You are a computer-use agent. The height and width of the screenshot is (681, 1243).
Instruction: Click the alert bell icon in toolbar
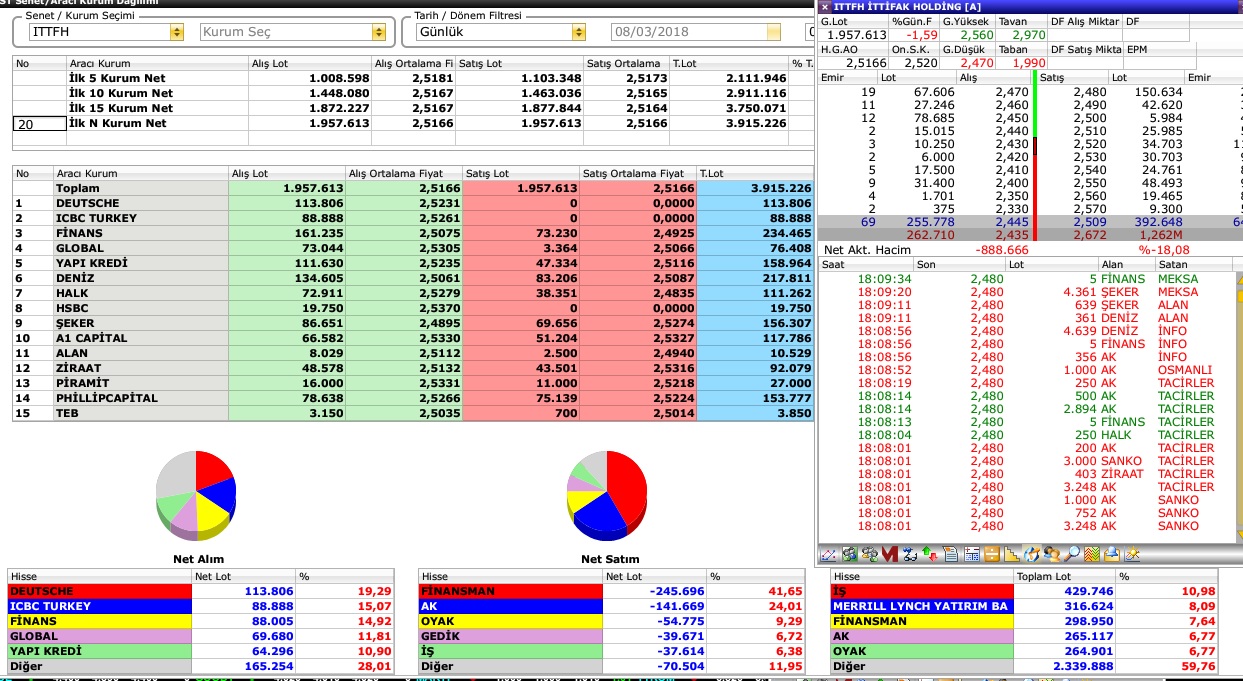point(1112,553)
